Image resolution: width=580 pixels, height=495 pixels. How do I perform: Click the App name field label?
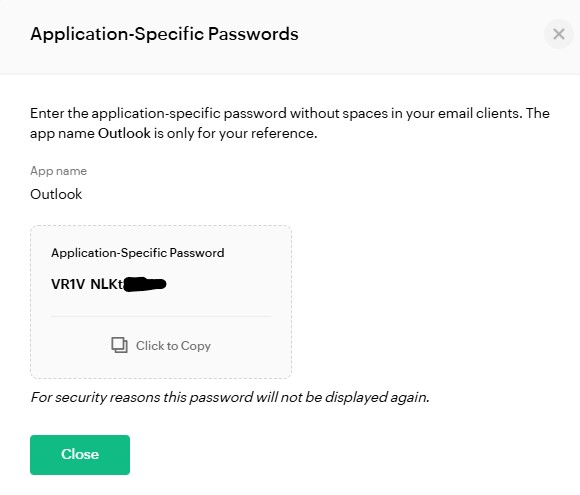[58, 171]
